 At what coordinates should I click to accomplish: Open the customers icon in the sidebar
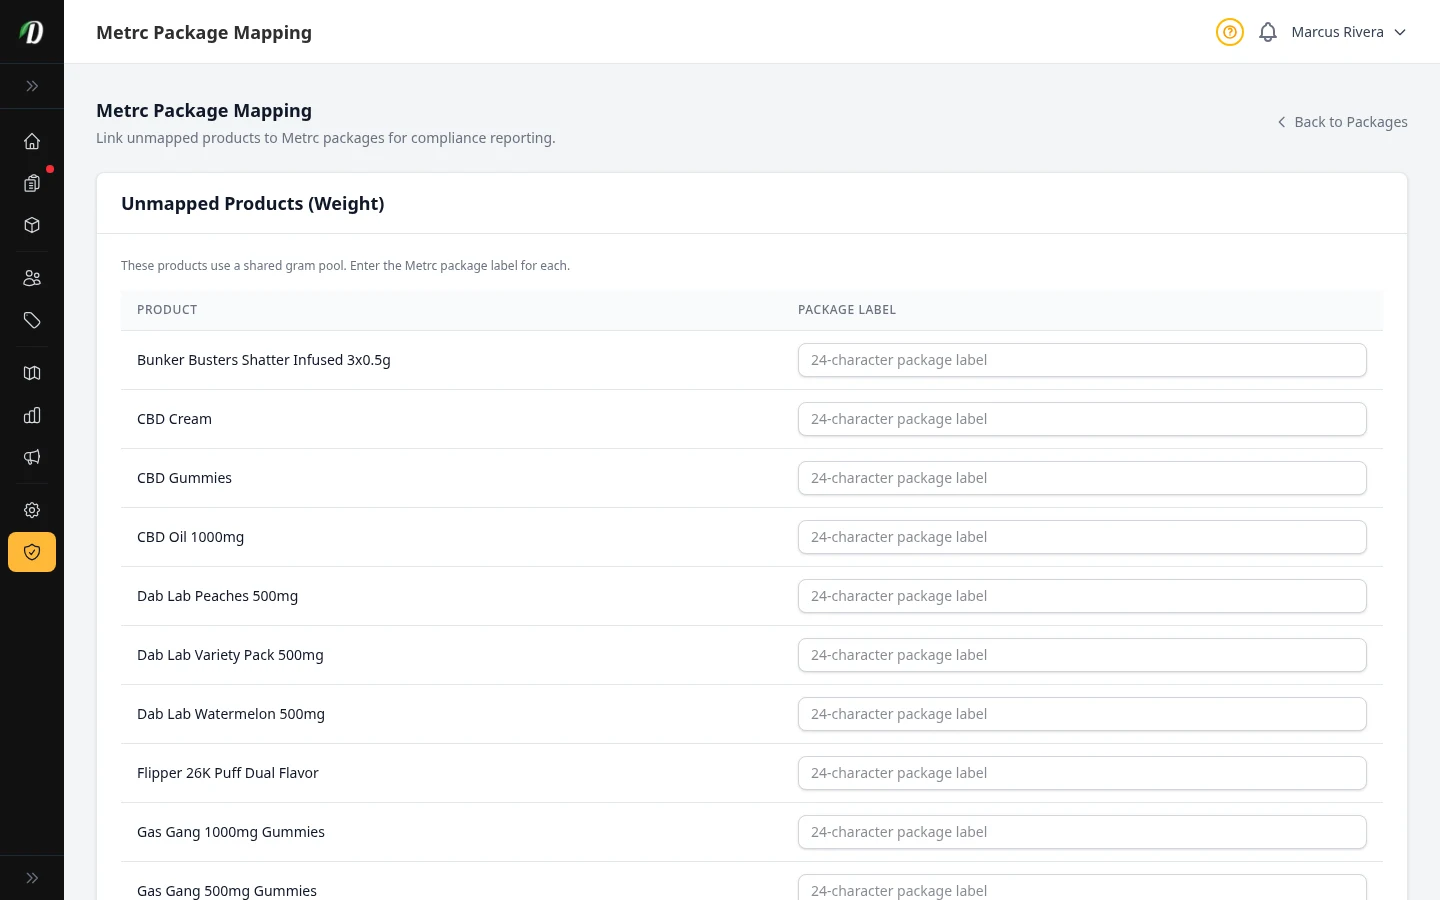tap(32, 278)
